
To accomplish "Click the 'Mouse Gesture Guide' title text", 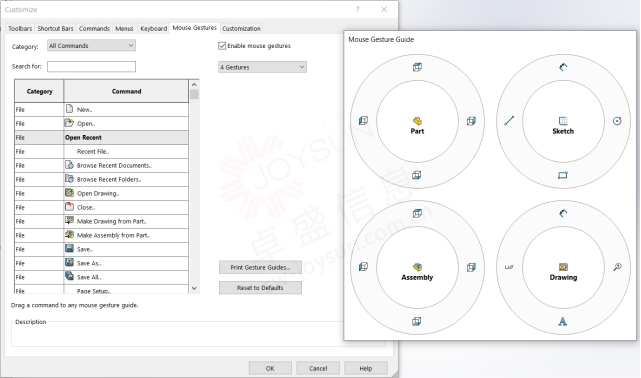I will click(x=381, y=39).
